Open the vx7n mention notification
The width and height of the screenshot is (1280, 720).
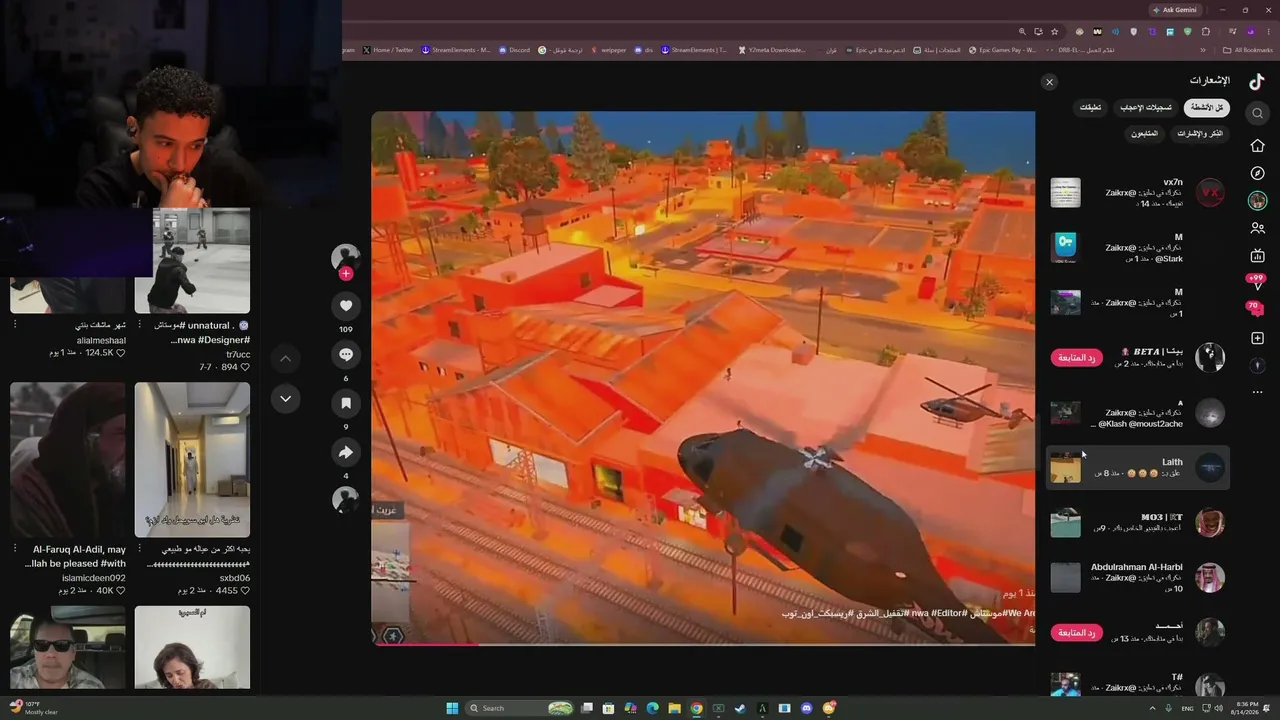click(x=1138, y=193)
